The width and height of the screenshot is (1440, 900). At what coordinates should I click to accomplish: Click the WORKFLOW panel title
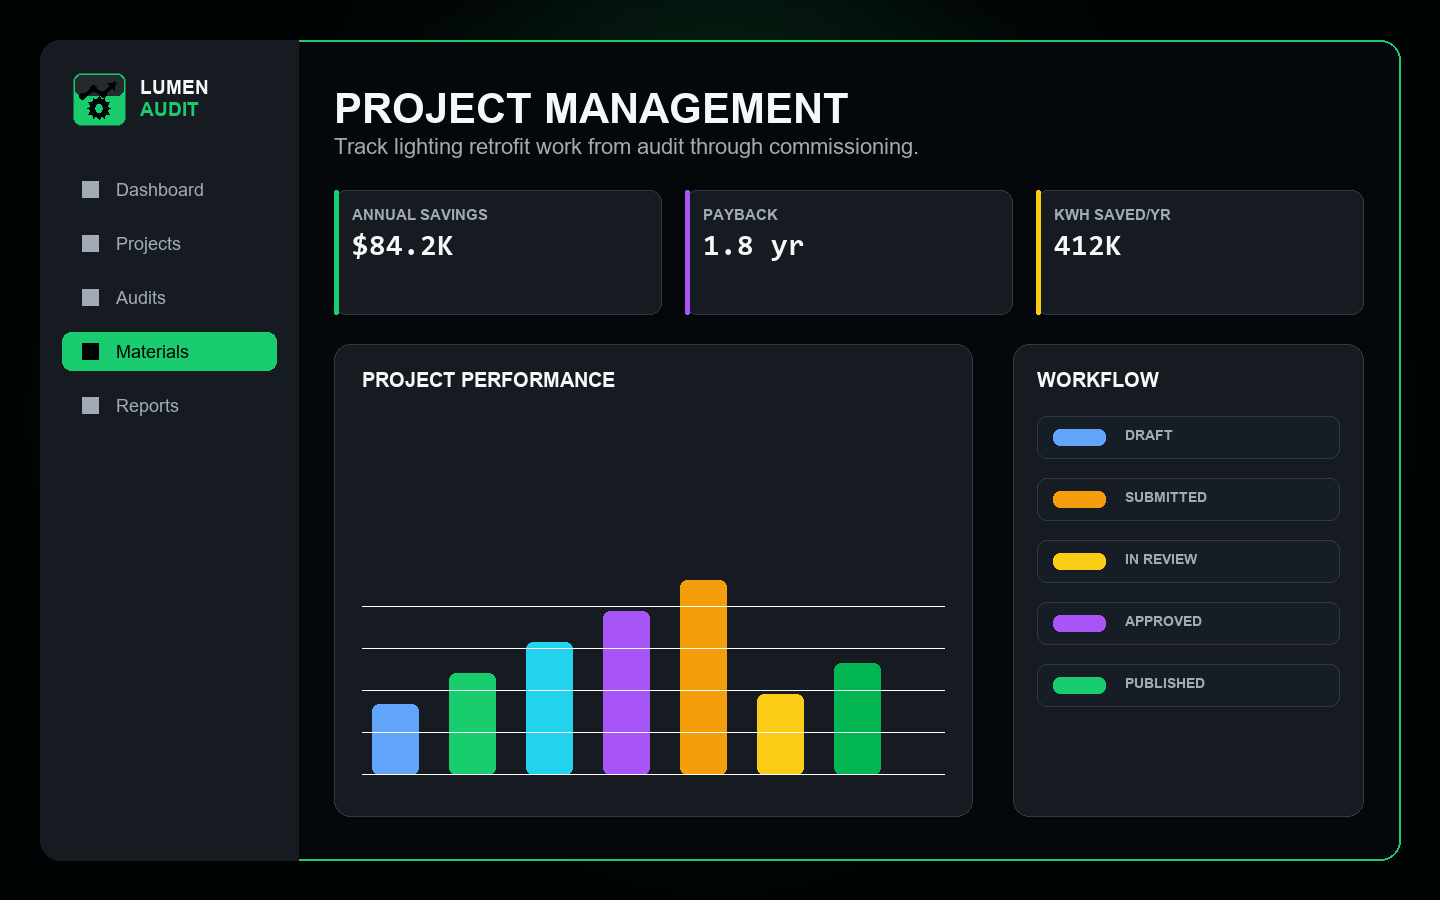[1098, 380]
